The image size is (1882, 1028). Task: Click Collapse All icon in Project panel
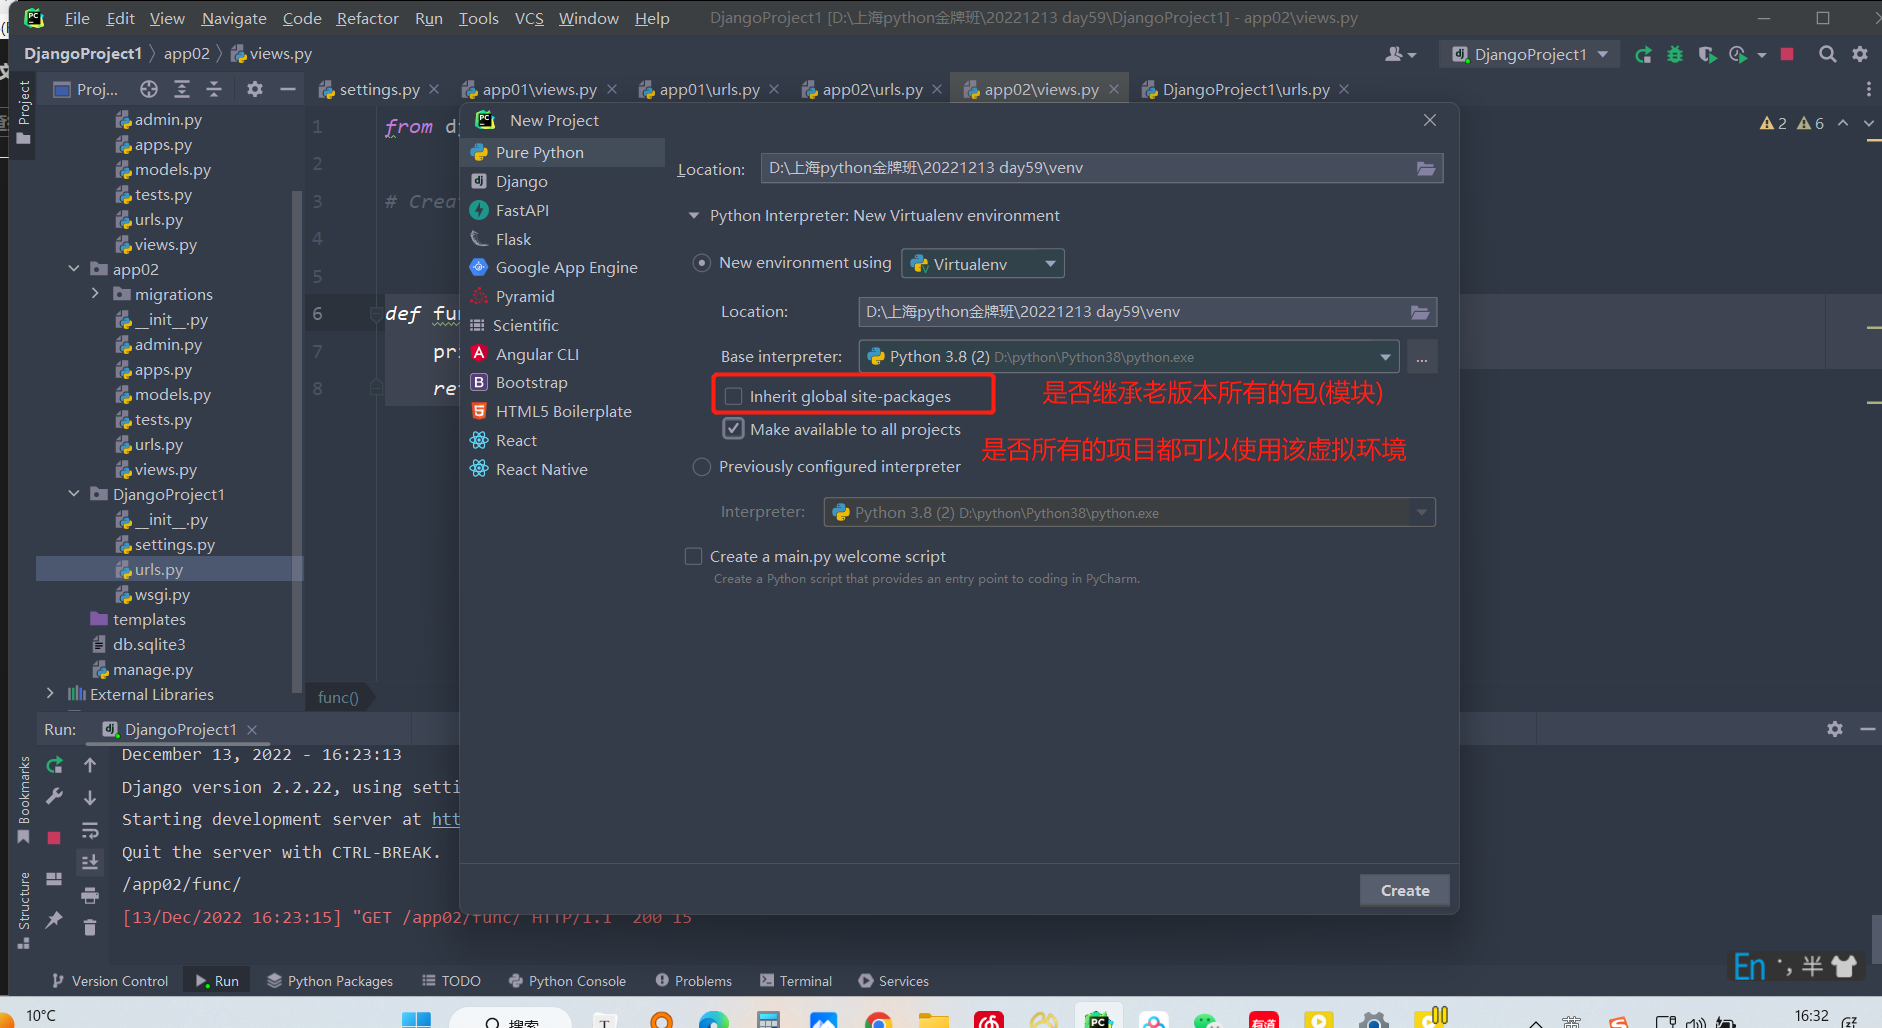tap(214, 89)
